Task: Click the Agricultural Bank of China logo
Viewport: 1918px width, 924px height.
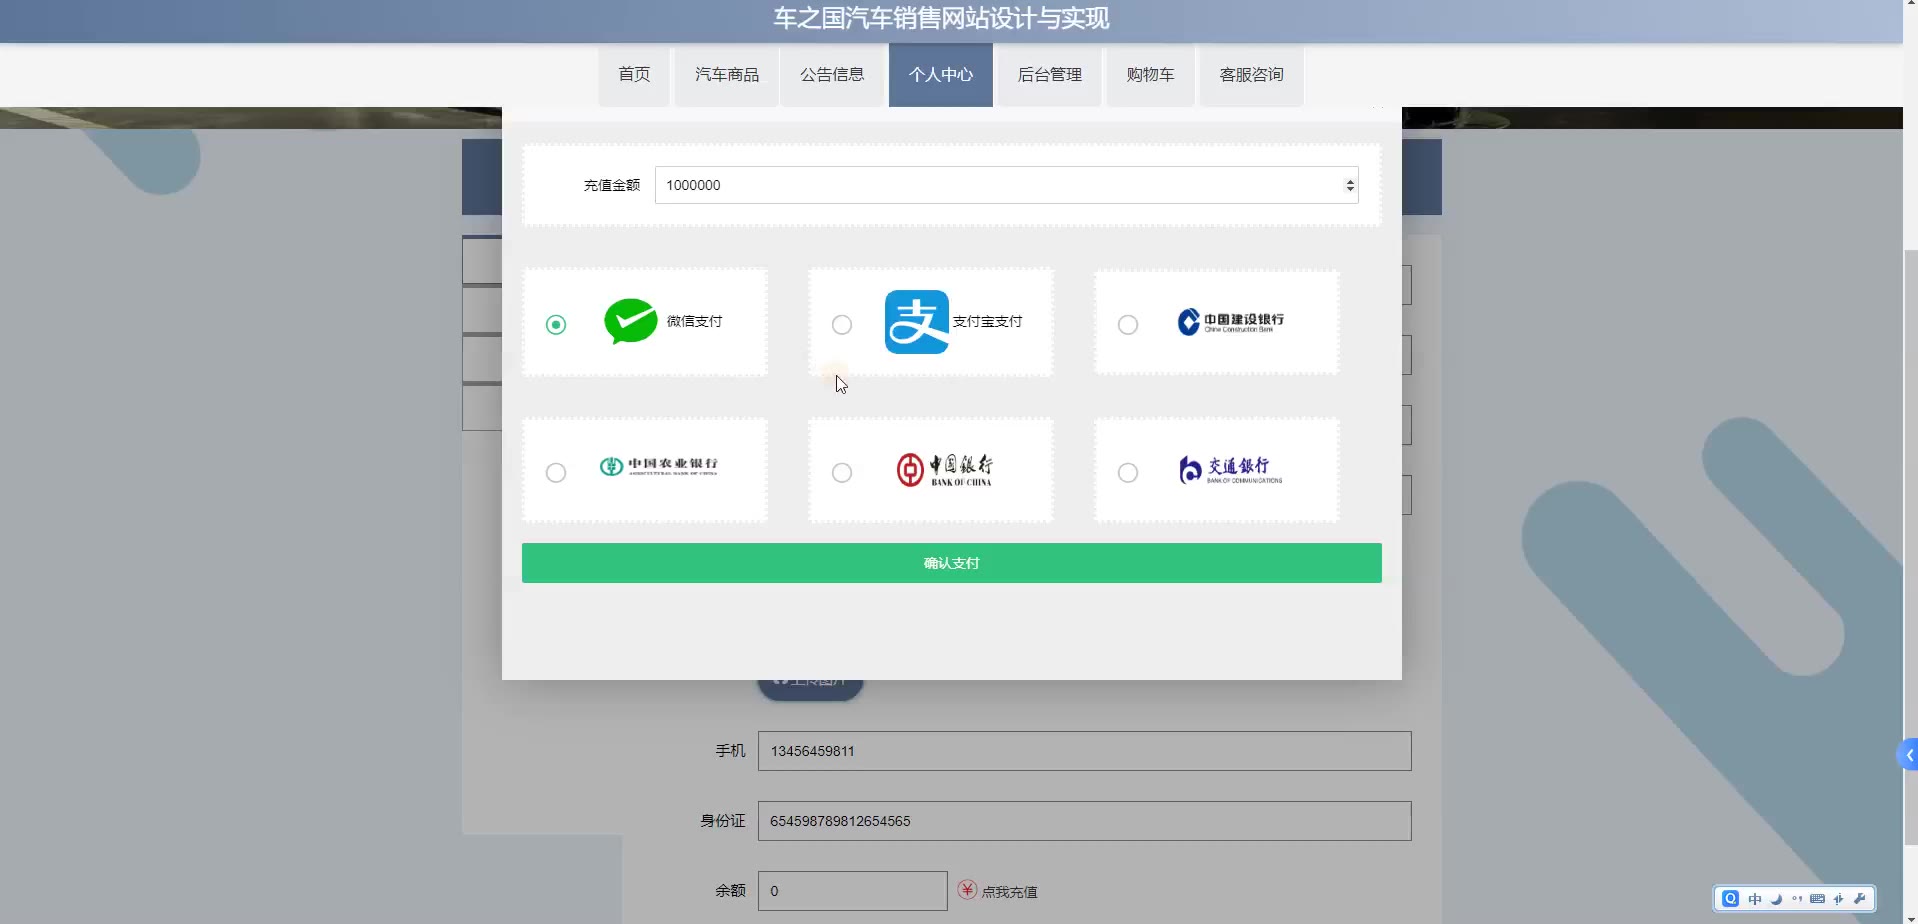Action: tap(659, 466)
